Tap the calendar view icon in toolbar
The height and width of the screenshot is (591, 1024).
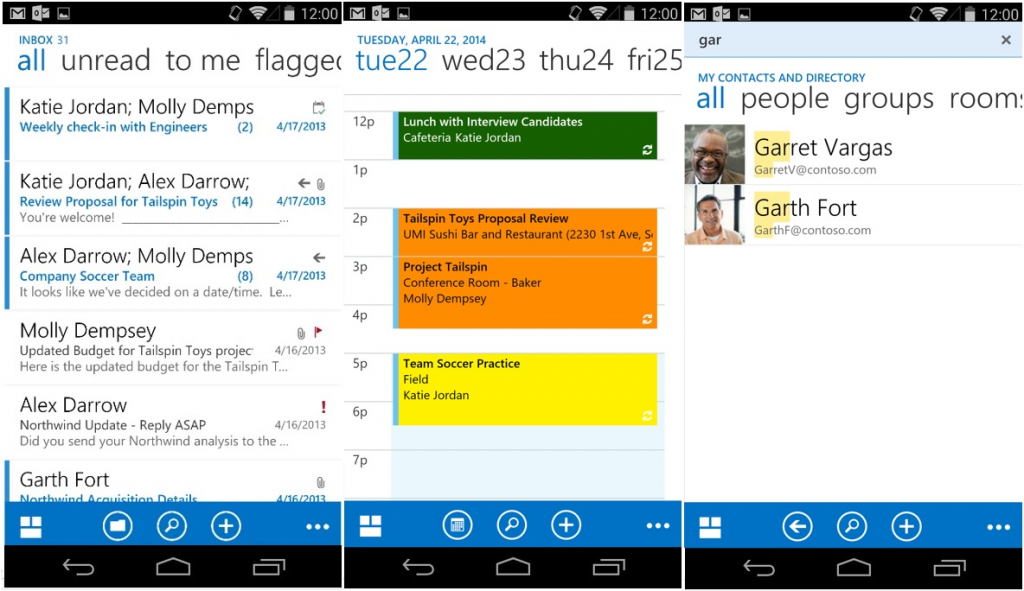(457, 525)
